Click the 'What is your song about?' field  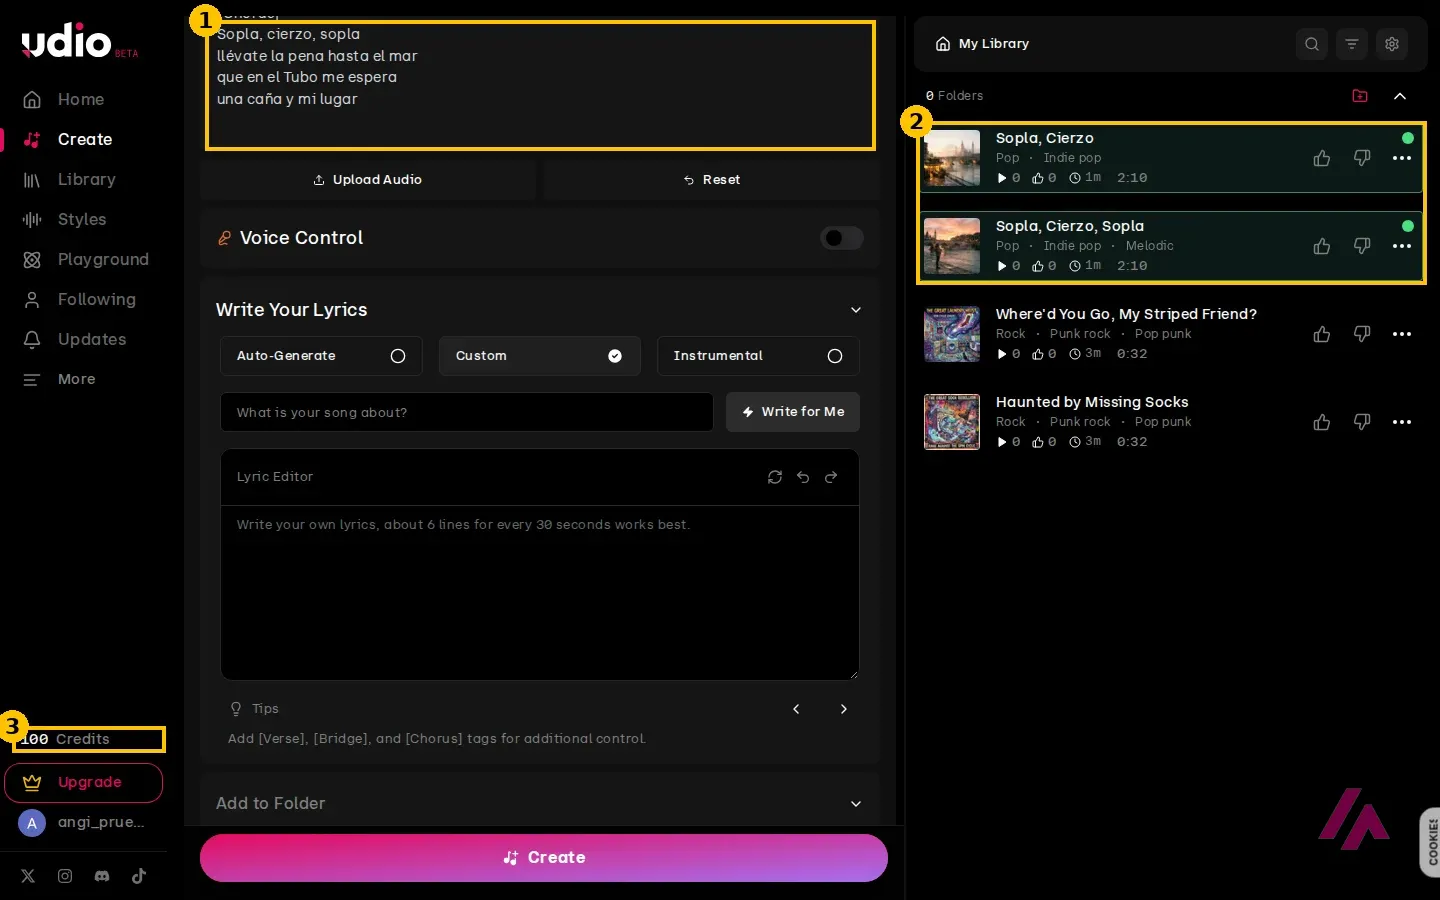tap(467, 412)
